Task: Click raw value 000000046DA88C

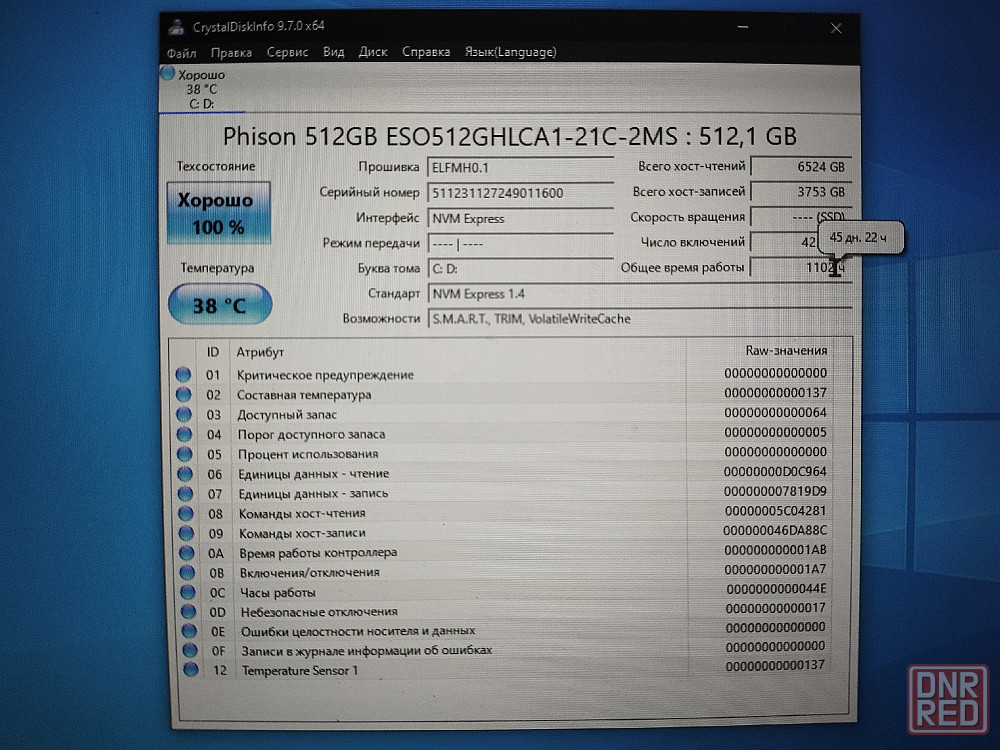Action: pos(775,531)
